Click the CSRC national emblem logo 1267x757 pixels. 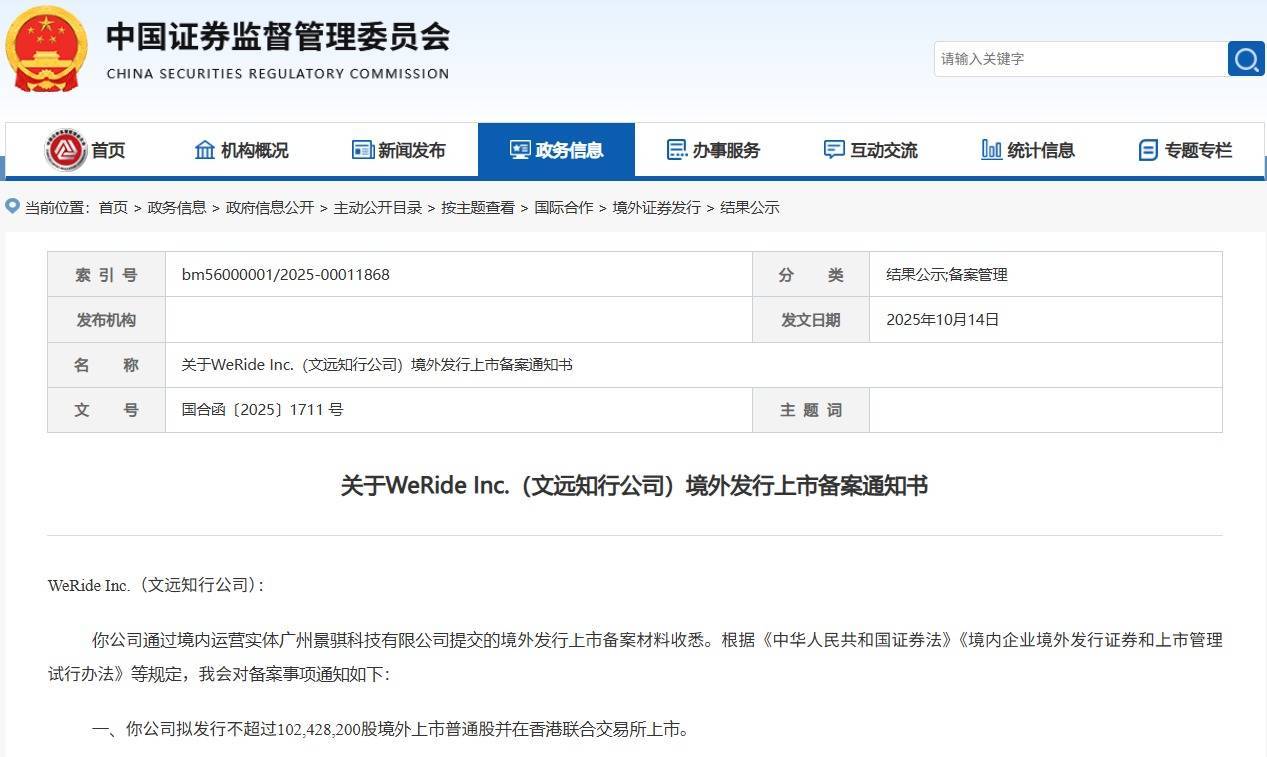[46, 48]
